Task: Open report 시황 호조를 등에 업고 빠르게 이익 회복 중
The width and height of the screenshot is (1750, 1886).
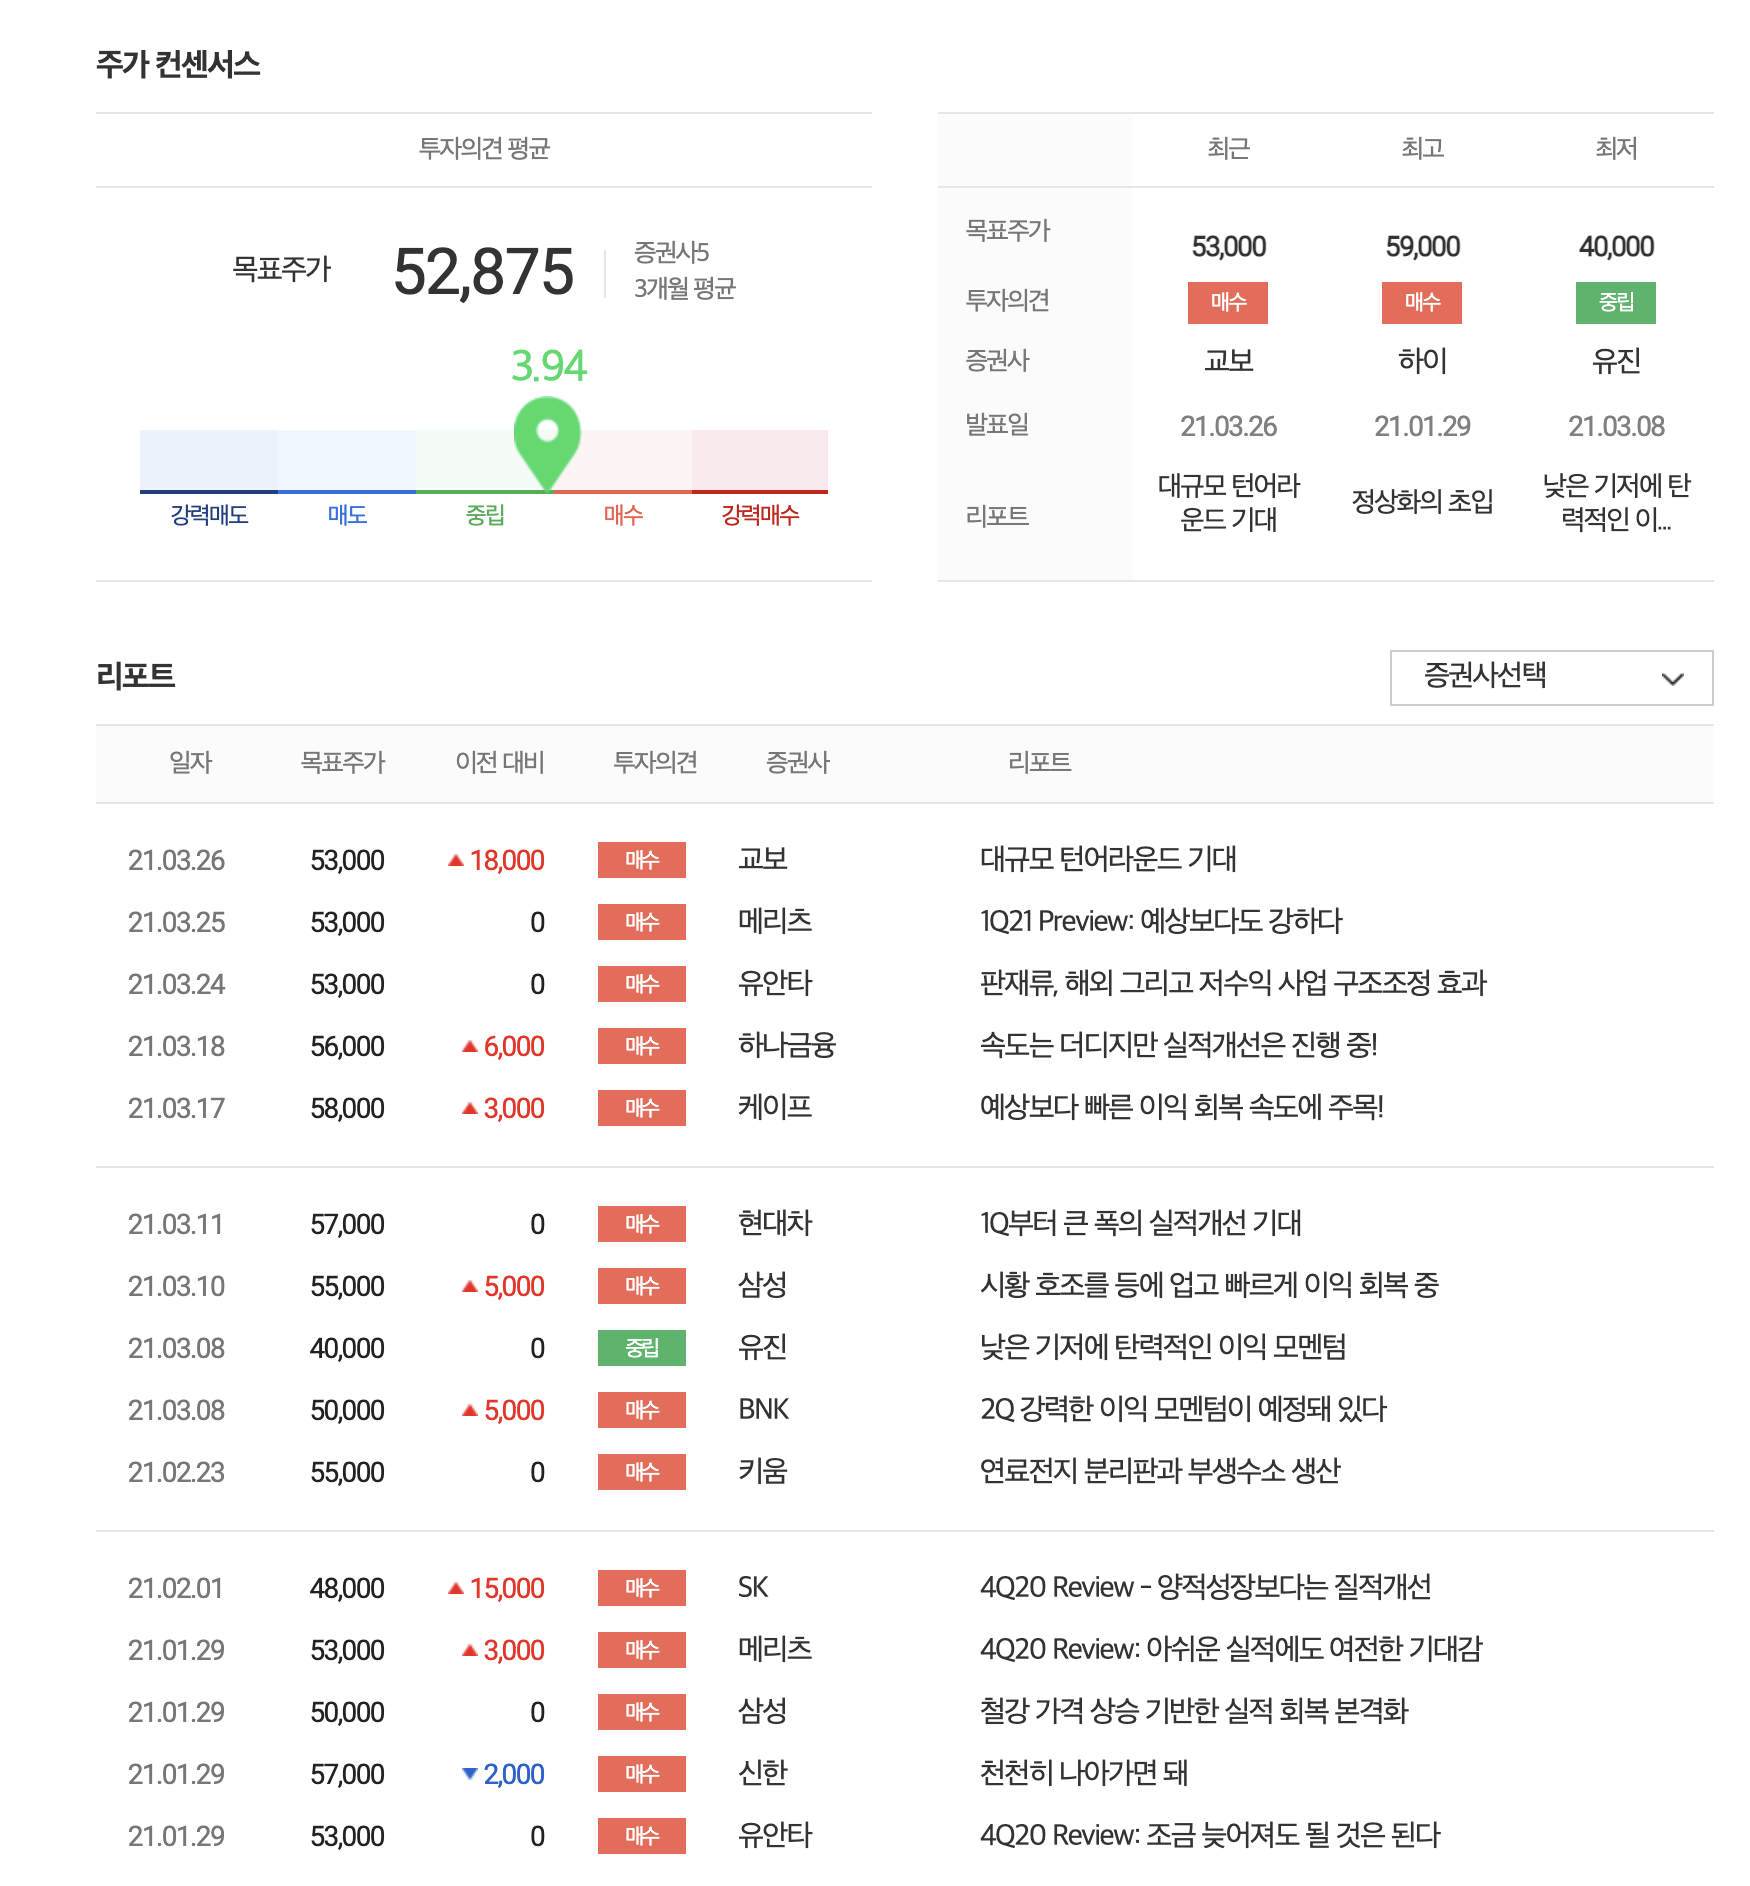Action: pyautogui.click(x=1209, y=1285)
